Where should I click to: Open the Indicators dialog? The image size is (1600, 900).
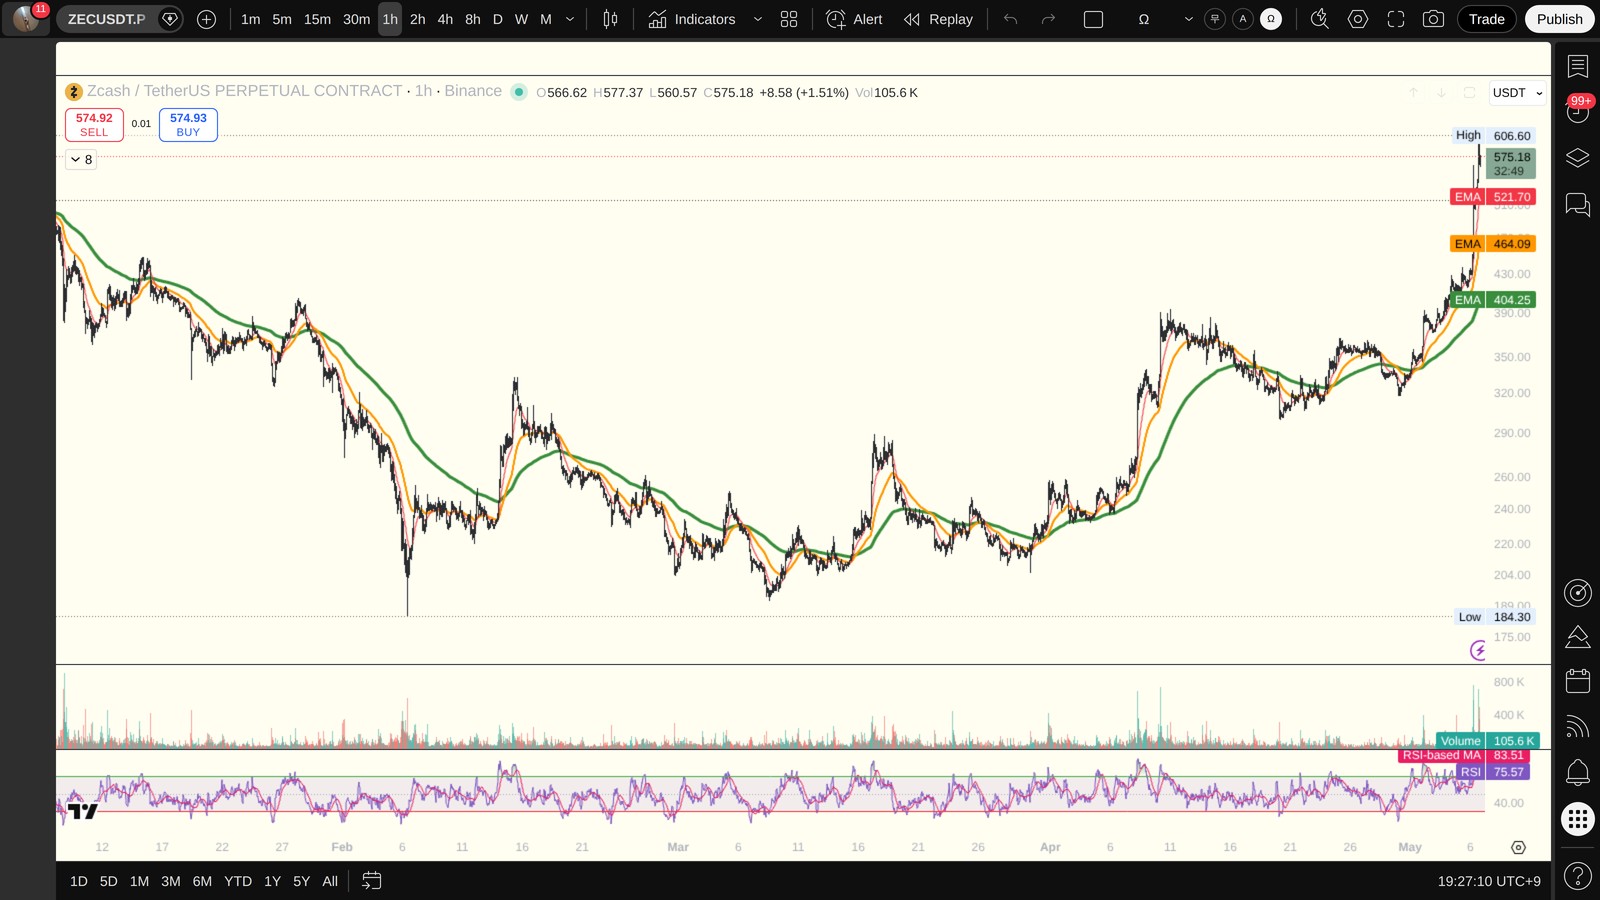click(x=692, y=19)
